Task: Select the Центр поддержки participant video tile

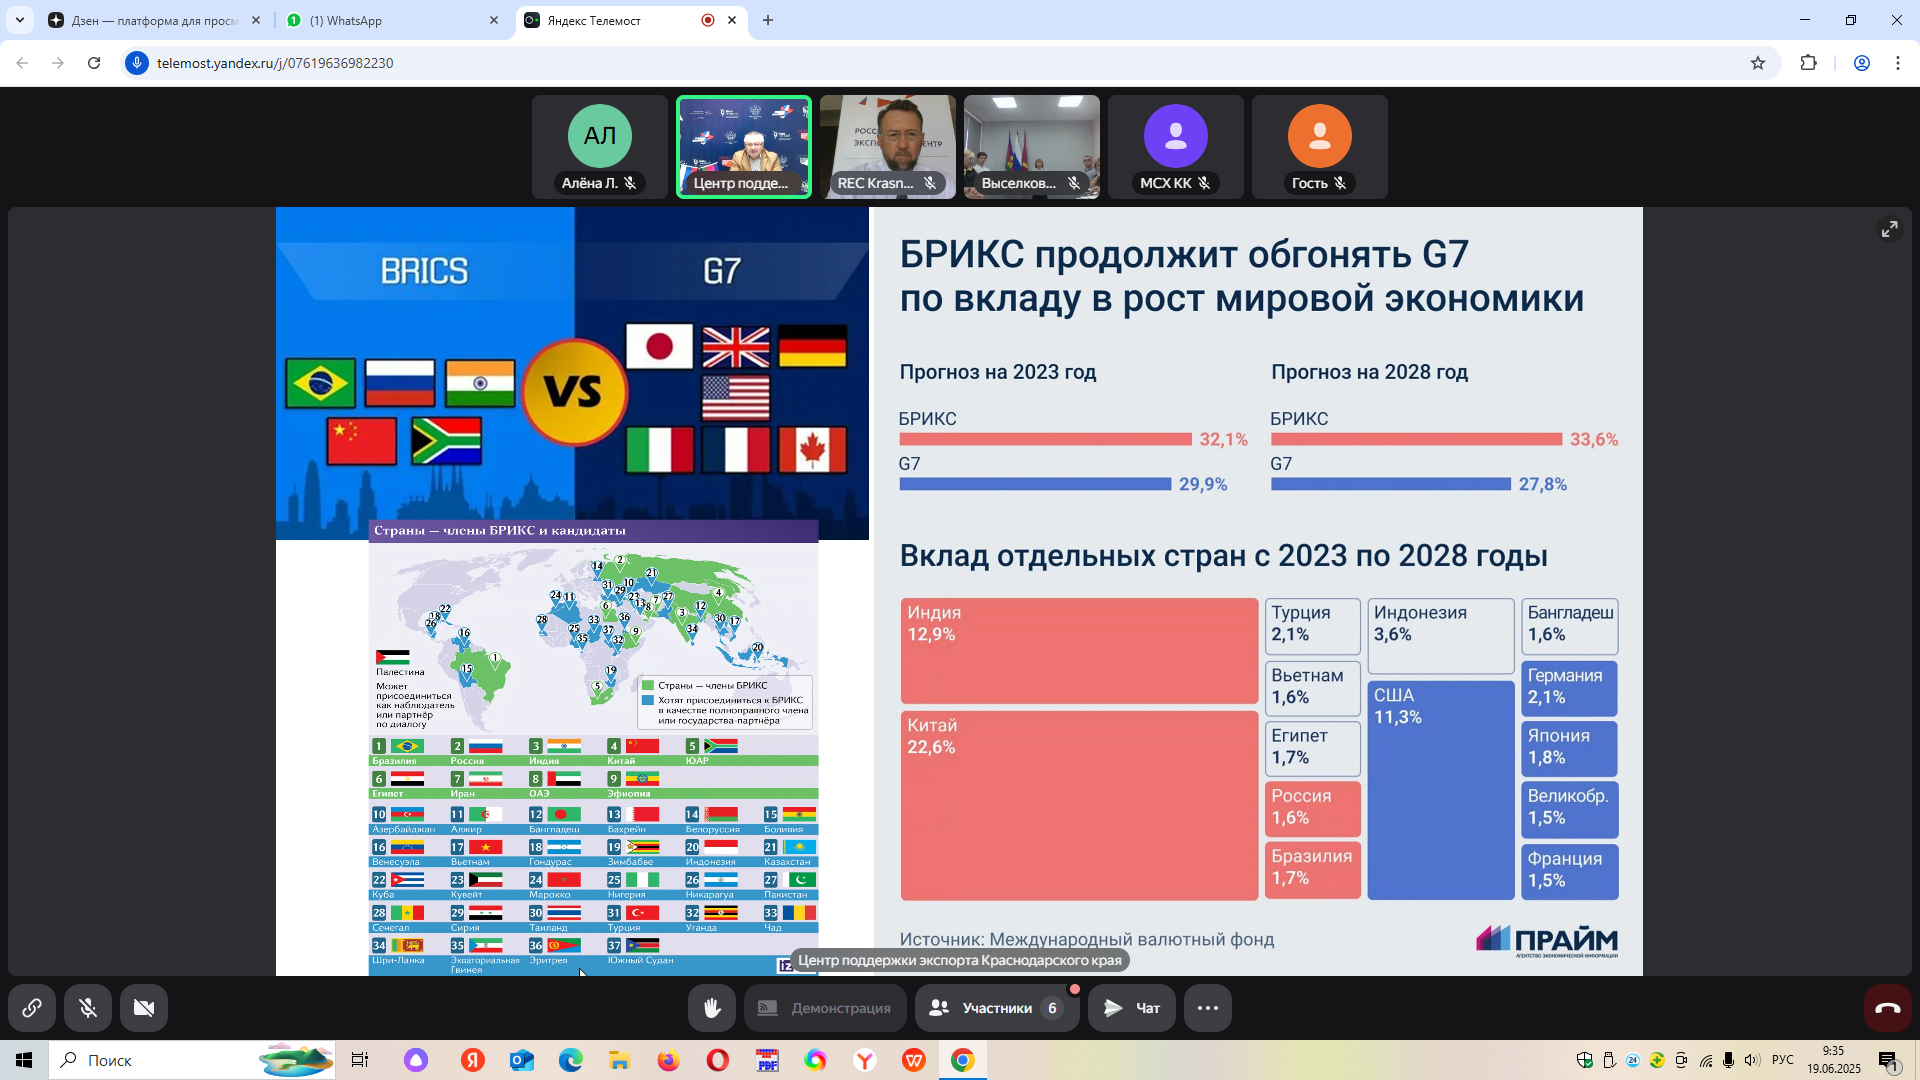Action: tap(744, 146)
